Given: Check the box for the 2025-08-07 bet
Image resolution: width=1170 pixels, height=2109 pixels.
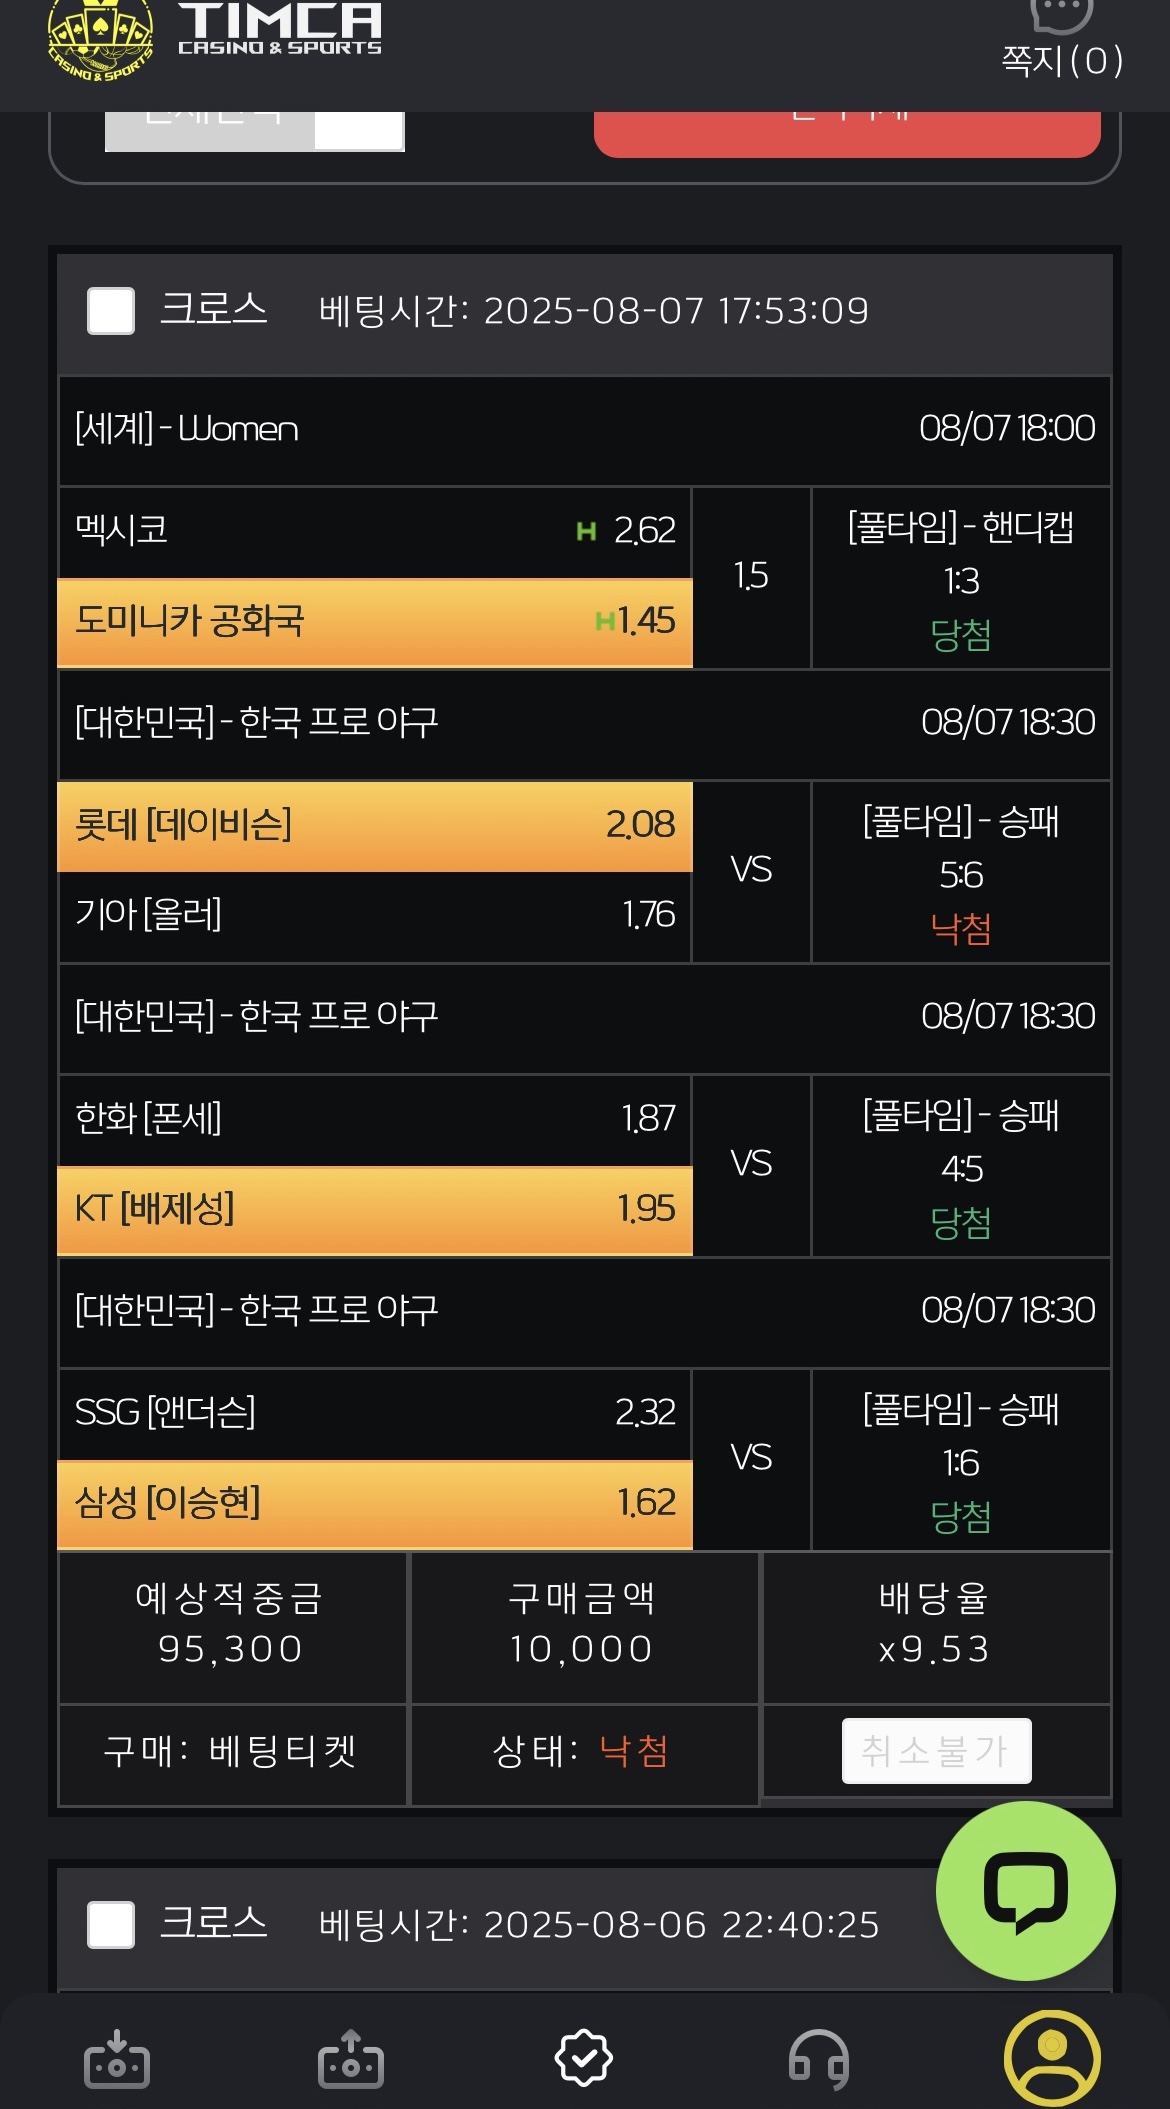Looking at the screenshot, I should (111, 311).
